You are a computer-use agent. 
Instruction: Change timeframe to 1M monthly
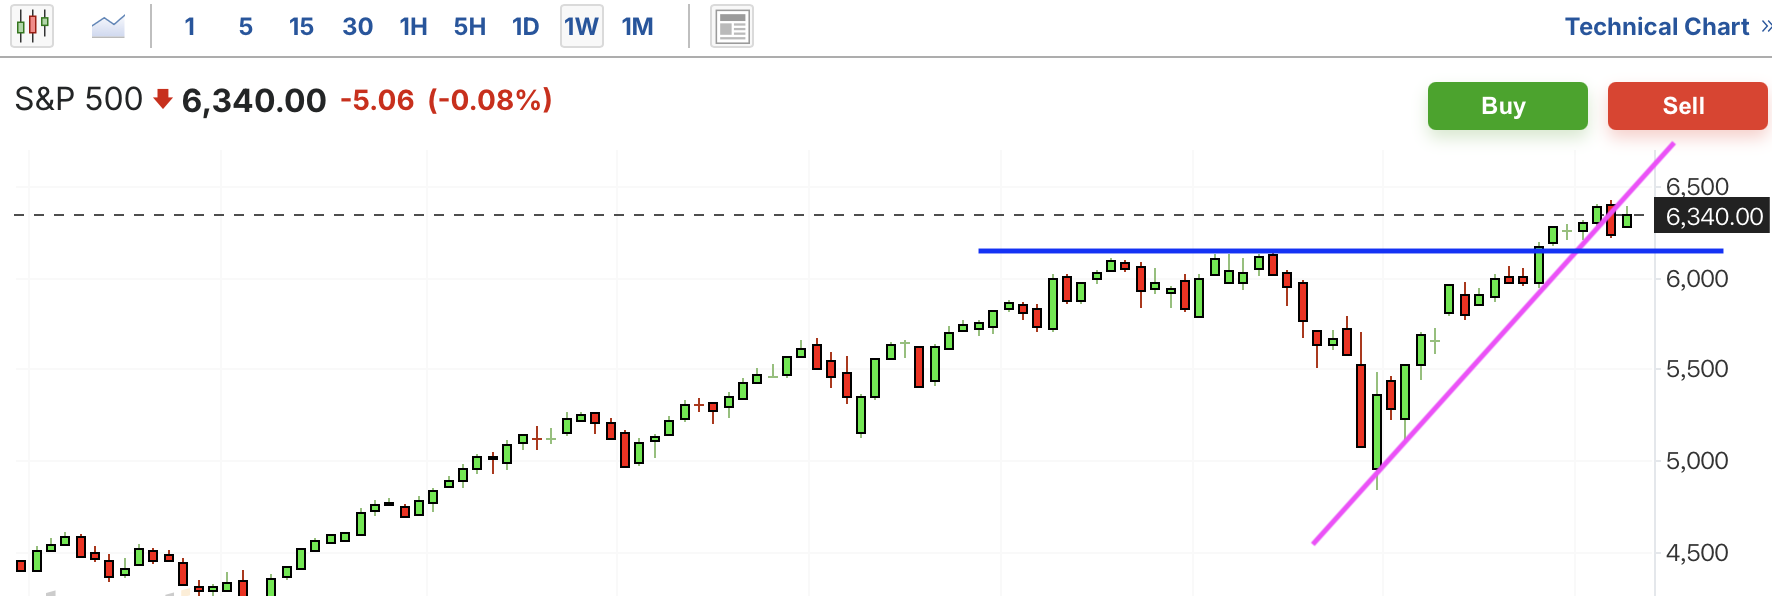638,26
